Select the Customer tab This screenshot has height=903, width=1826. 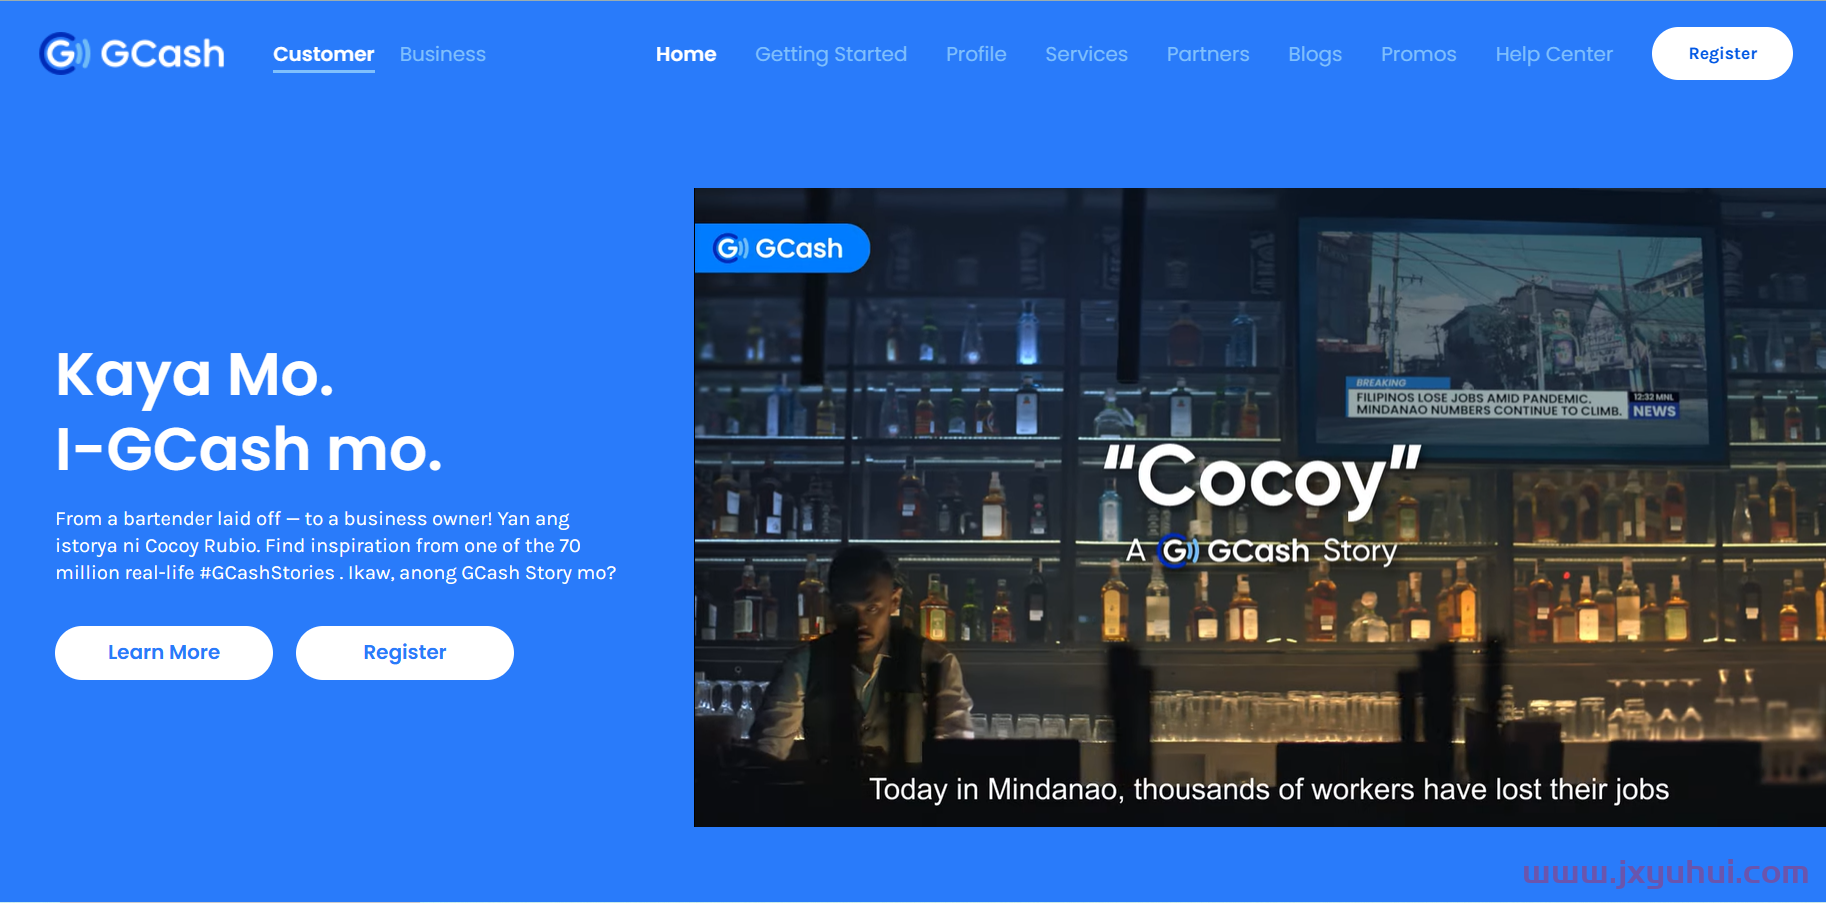tap(323, 54)
